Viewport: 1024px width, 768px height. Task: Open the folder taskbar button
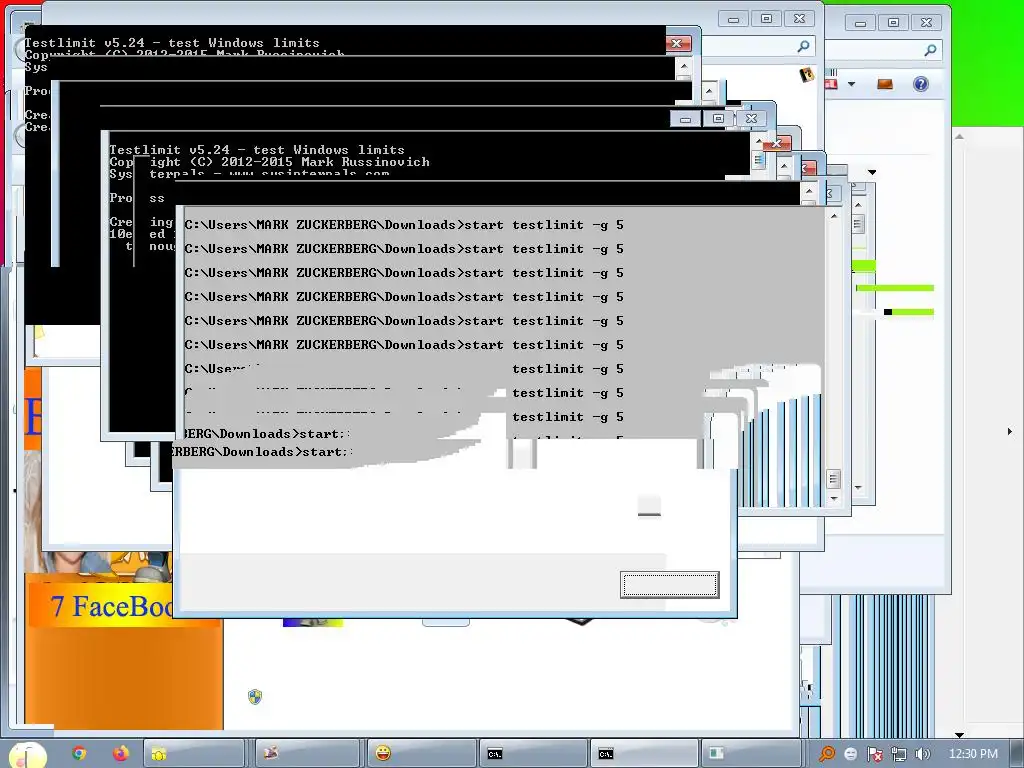193,754
